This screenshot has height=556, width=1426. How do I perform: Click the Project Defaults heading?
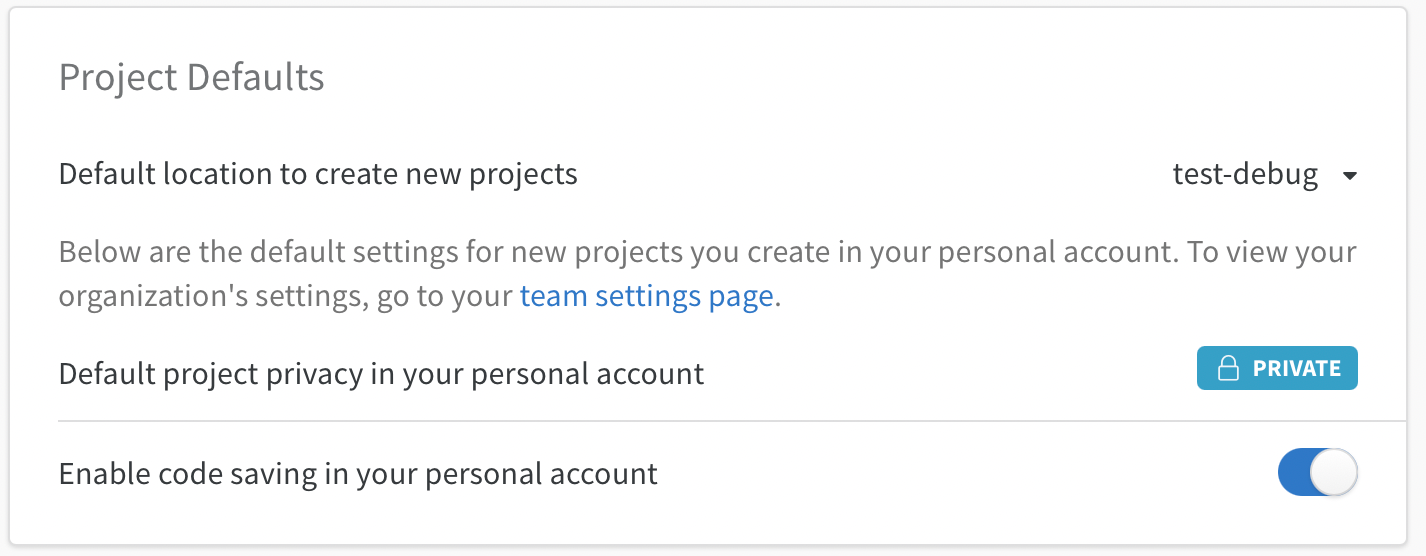(x=192, y=77)
